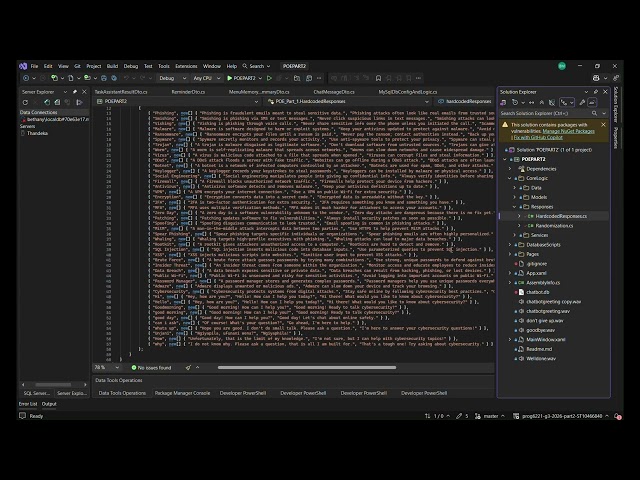Click Connect to Server icon in Server Explorer
This screenshot has height=480, width=640.
(57, 102)
